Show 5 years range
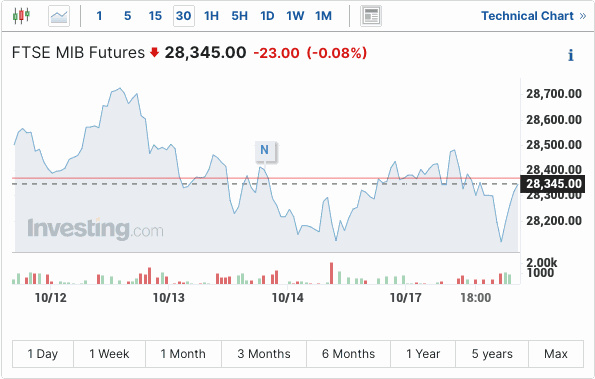Image resolution: width=595 pixels, height=379 pixels. point(492,354)
